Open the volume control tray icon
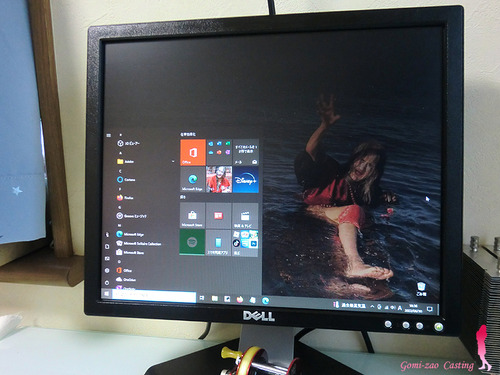This screenshot has width=500, height=375. coord(393,307)
